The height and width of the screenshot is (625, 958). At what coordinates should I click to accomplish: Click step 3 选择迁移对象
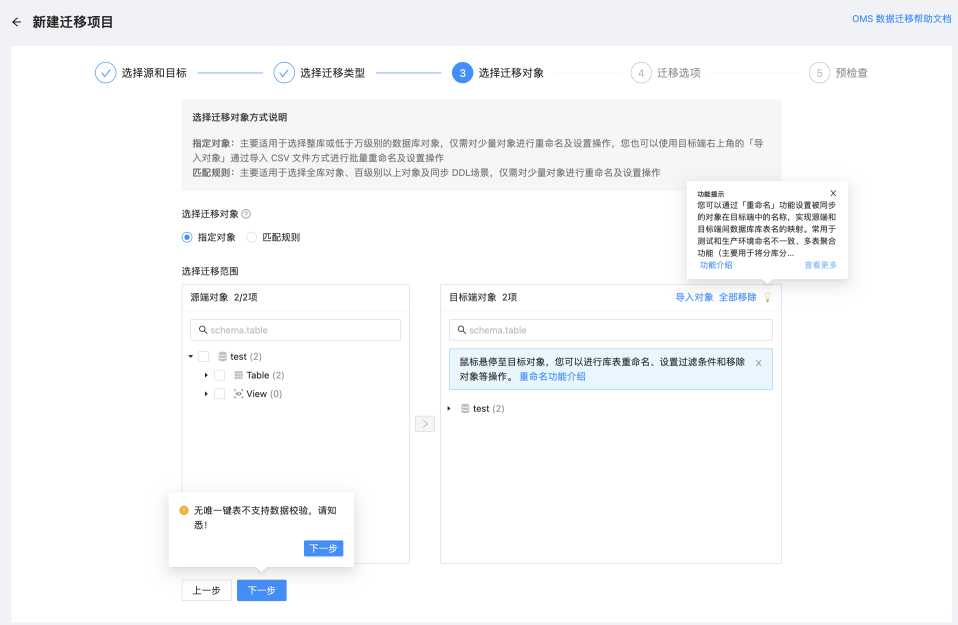(x=498, y=73)
